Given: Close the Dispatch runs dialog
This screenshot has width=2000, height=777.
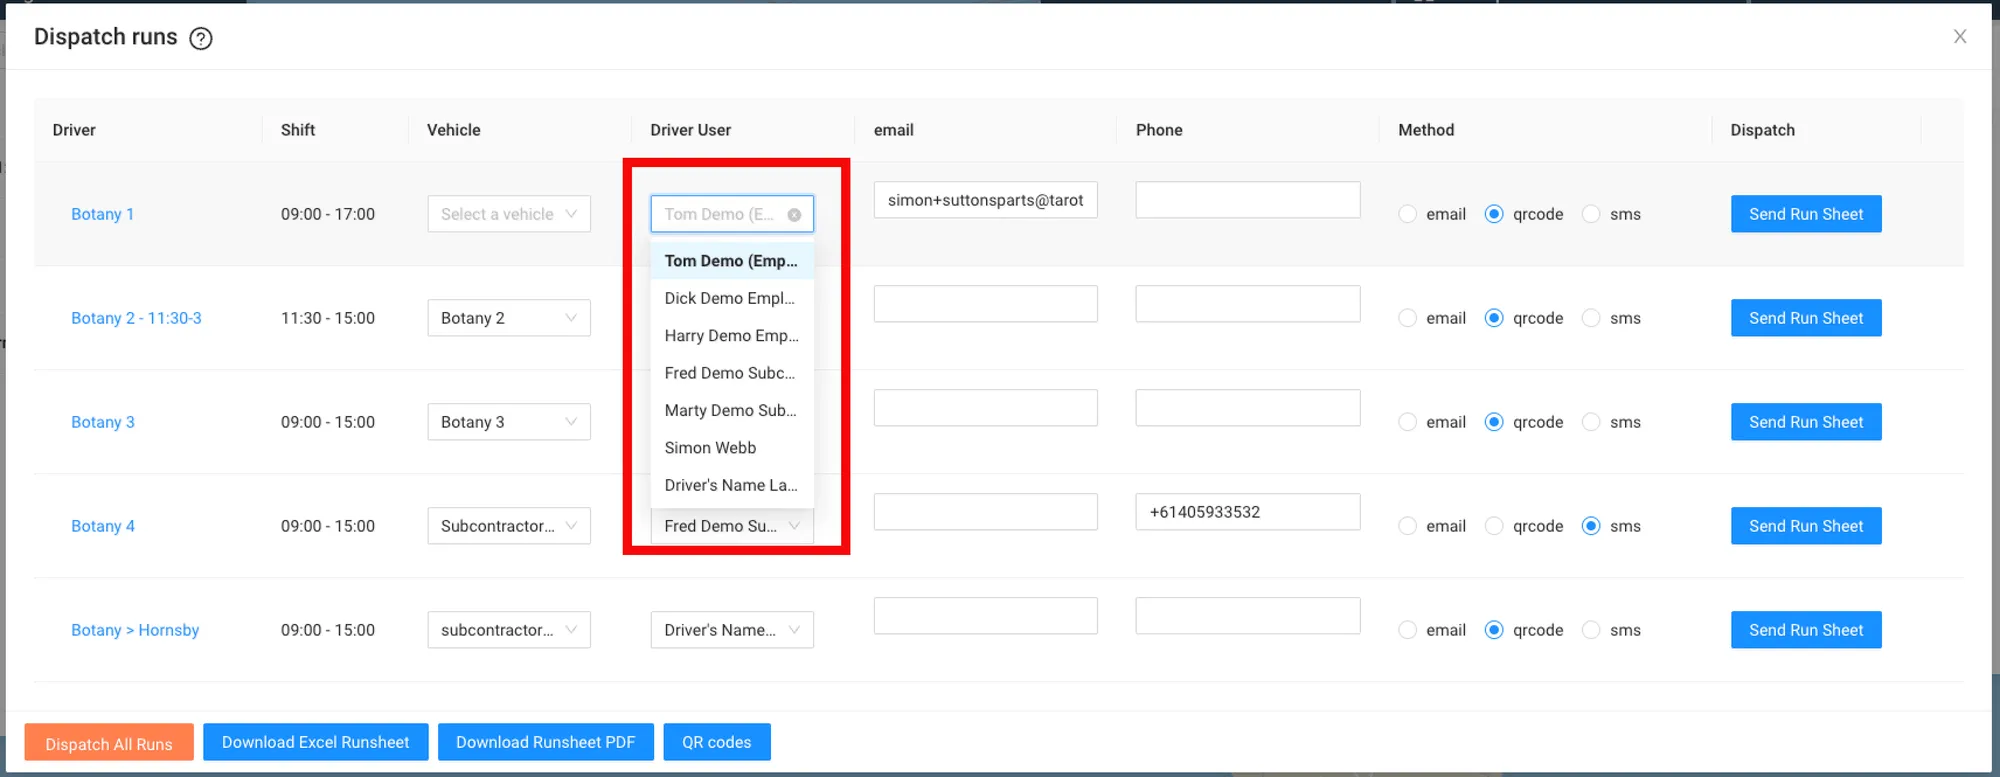Looking at the screenshot, I should tap(1960, 37).
